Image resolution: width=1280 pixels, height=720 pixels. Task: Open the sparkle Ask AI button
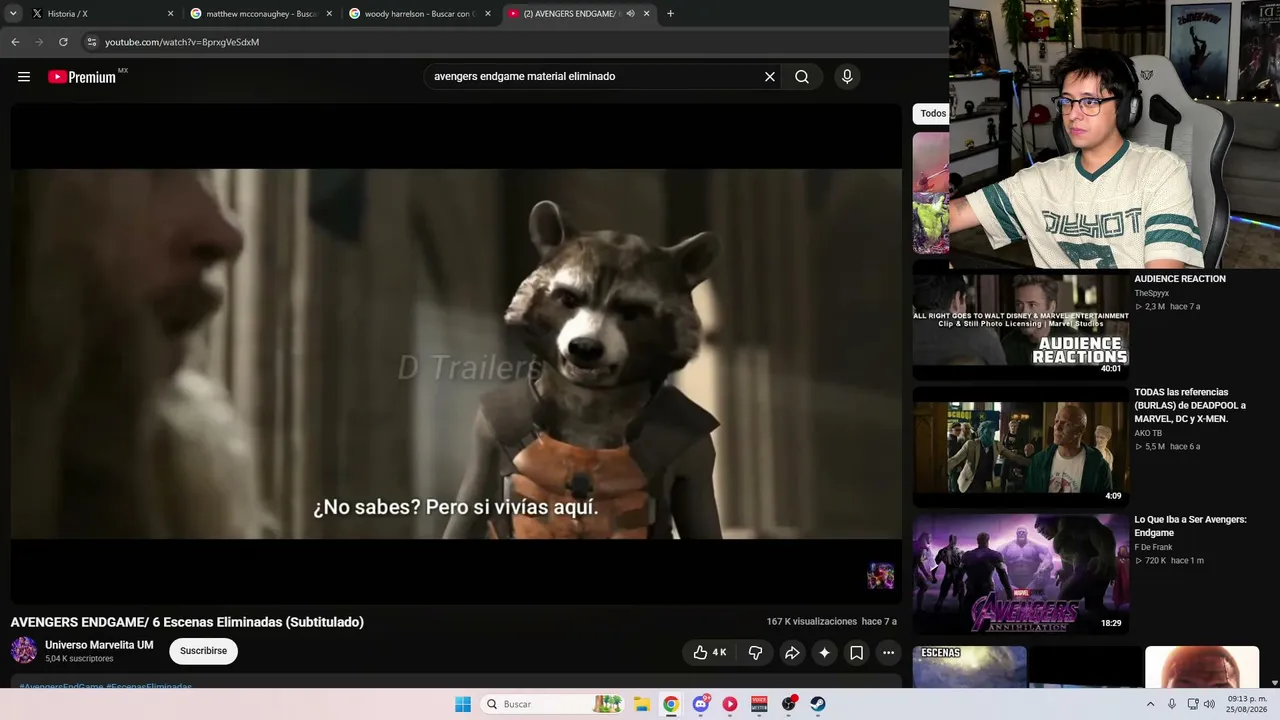point(824,653)
